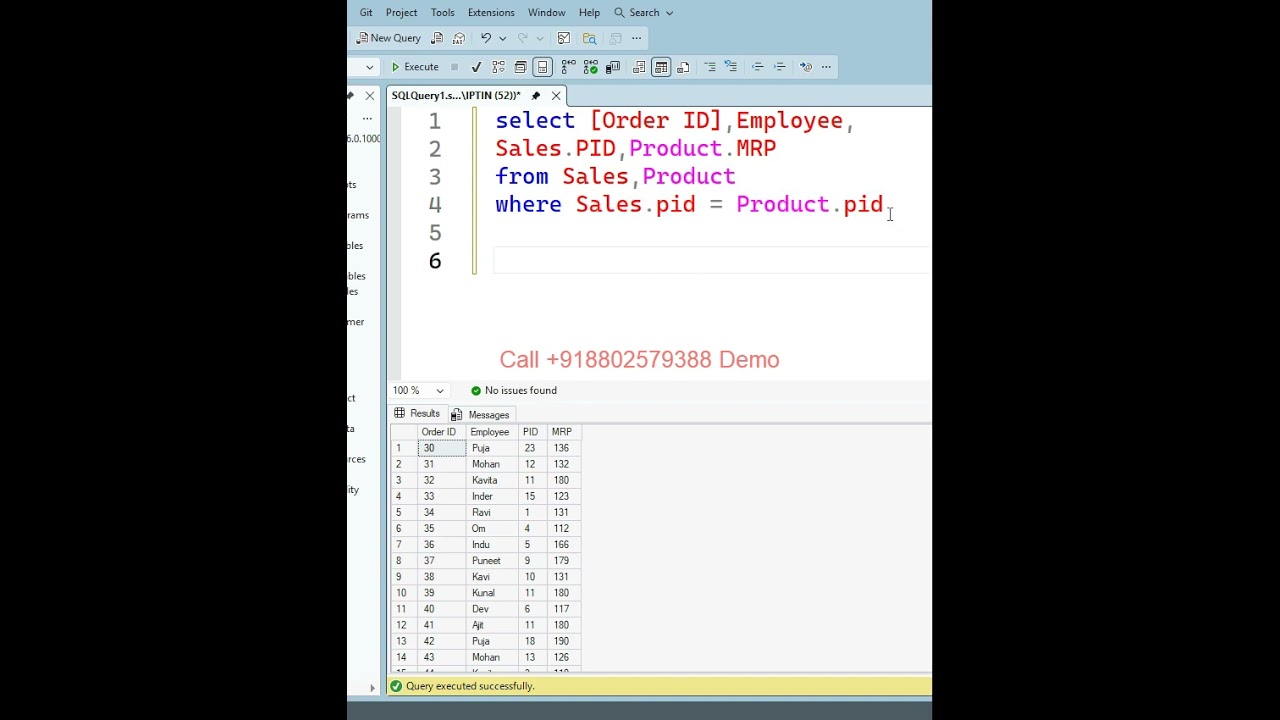The height and width of the screenshot is (720, 1280).
Task: Open SQL editor toolbar overflow ellipsis
Action: (x=826, y=67)
